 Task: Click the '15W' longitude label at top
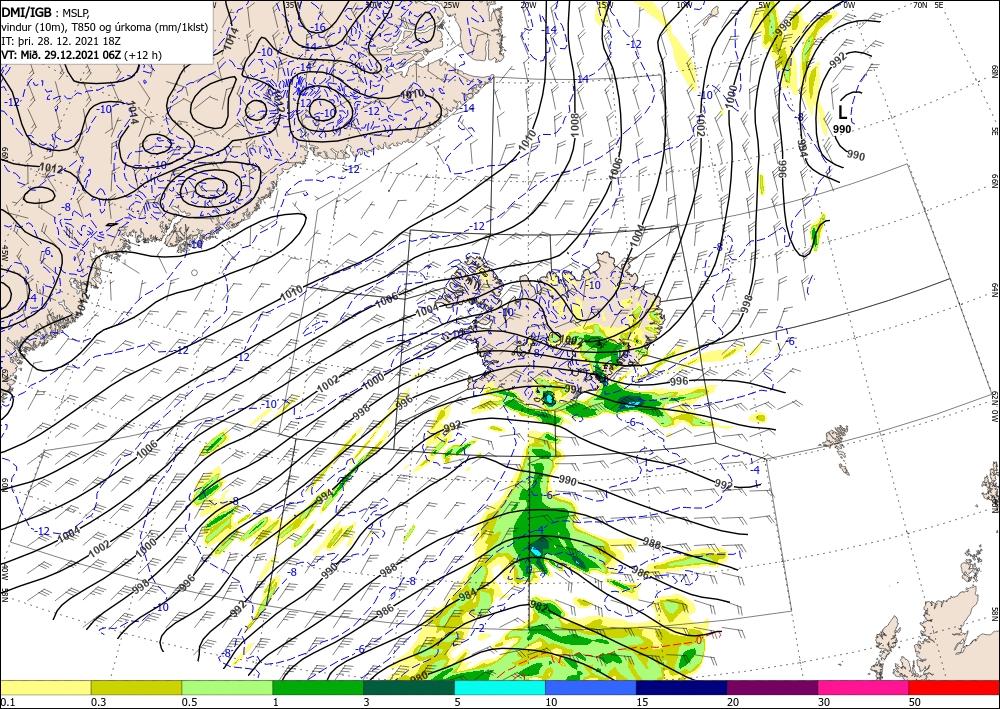[x=605, y=5]
